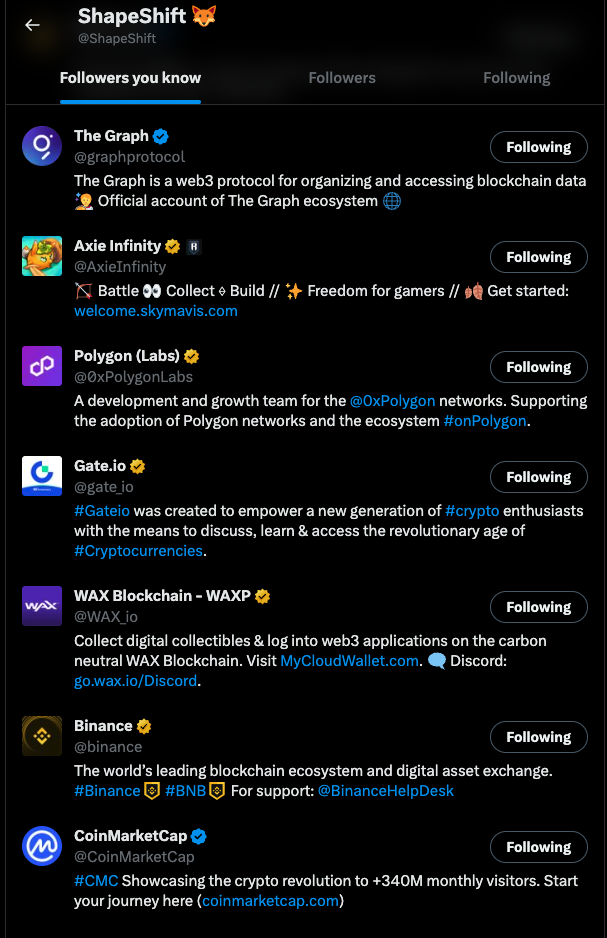Open The Graph profile avatar
The width and height of the screenshot is (607, 938).
[x=42, y=146]
